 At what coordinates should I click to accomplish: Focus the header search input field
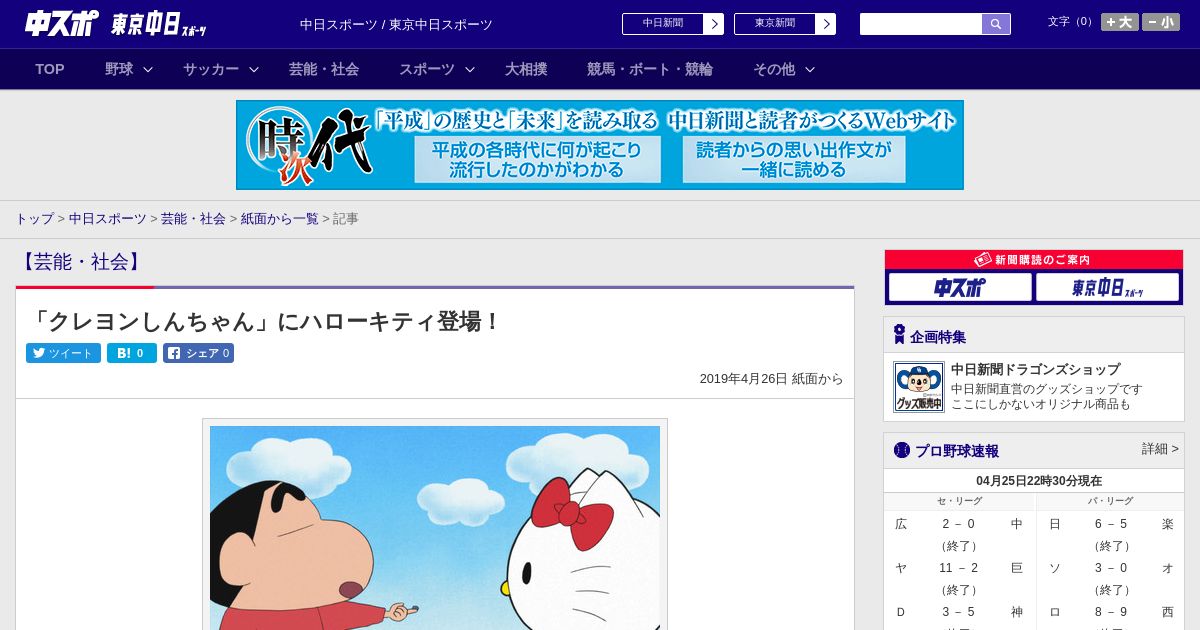click(x=921, y=24)
